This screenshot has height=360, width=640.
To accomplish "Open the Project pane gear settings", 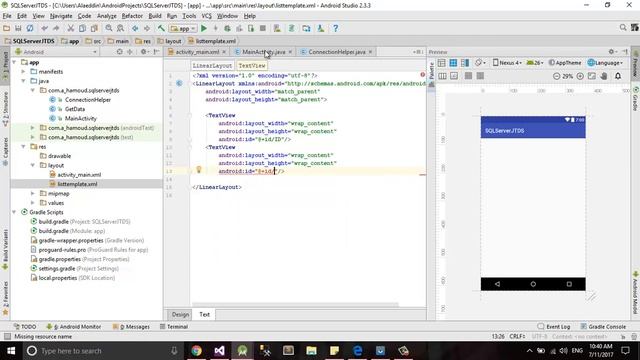I will 144,52.
